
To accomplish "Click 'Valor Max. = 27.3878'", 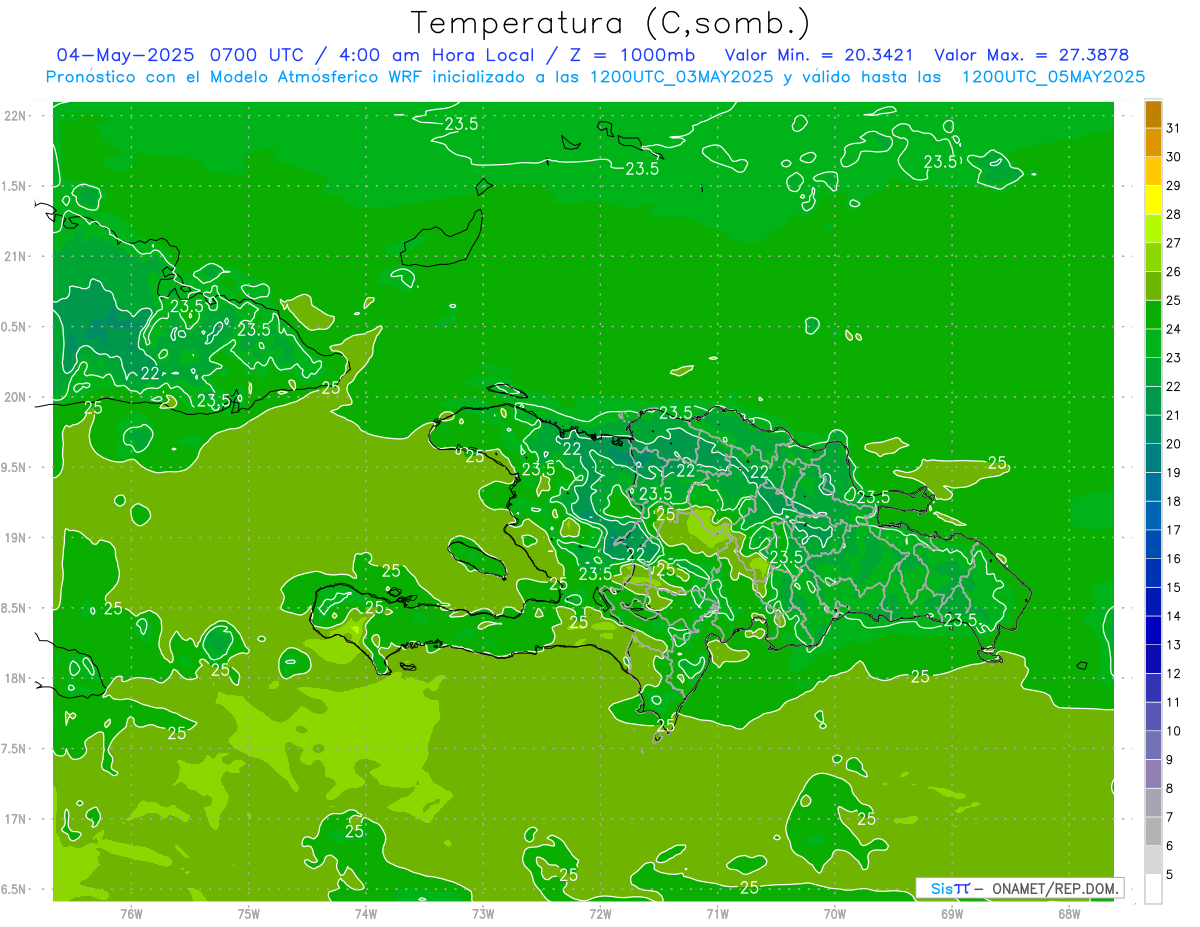I will [x=1031, y=54].
